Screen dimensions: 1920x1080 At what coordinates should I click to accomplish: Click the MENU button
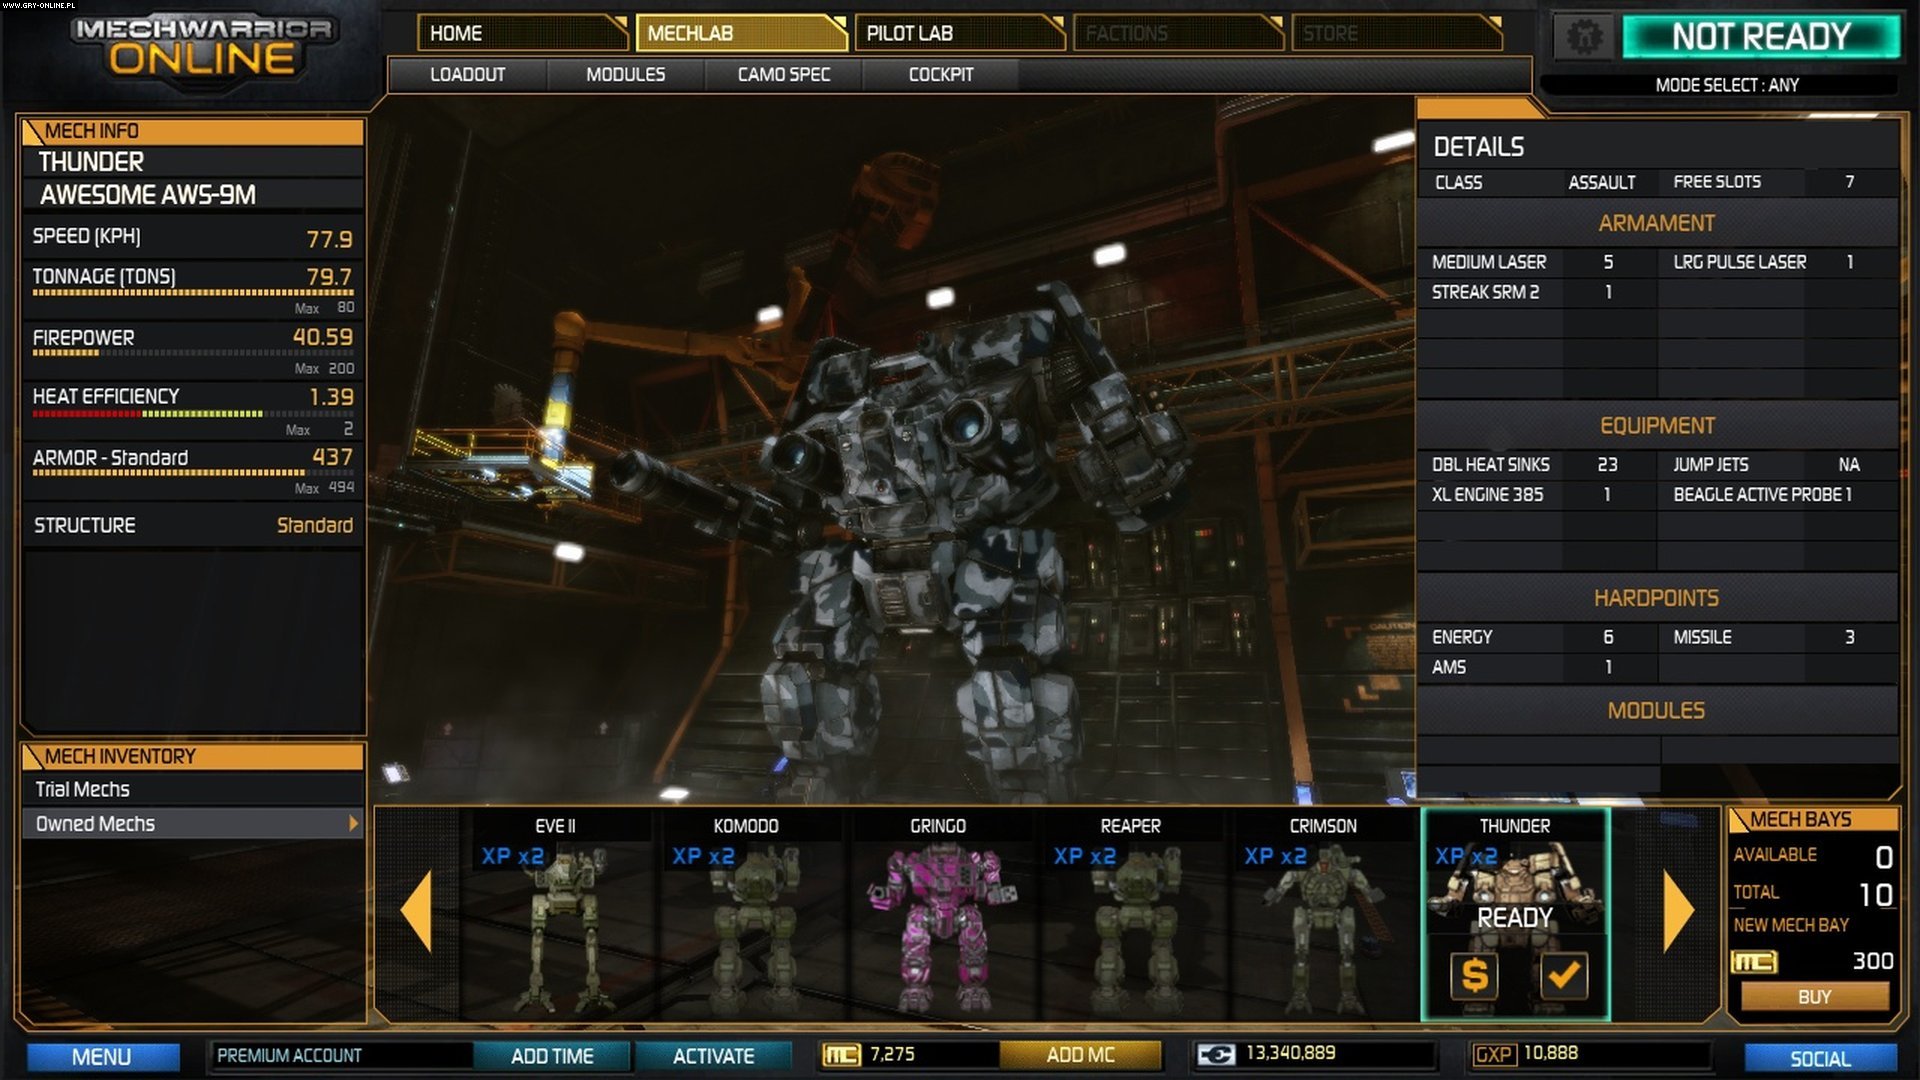102,1057
